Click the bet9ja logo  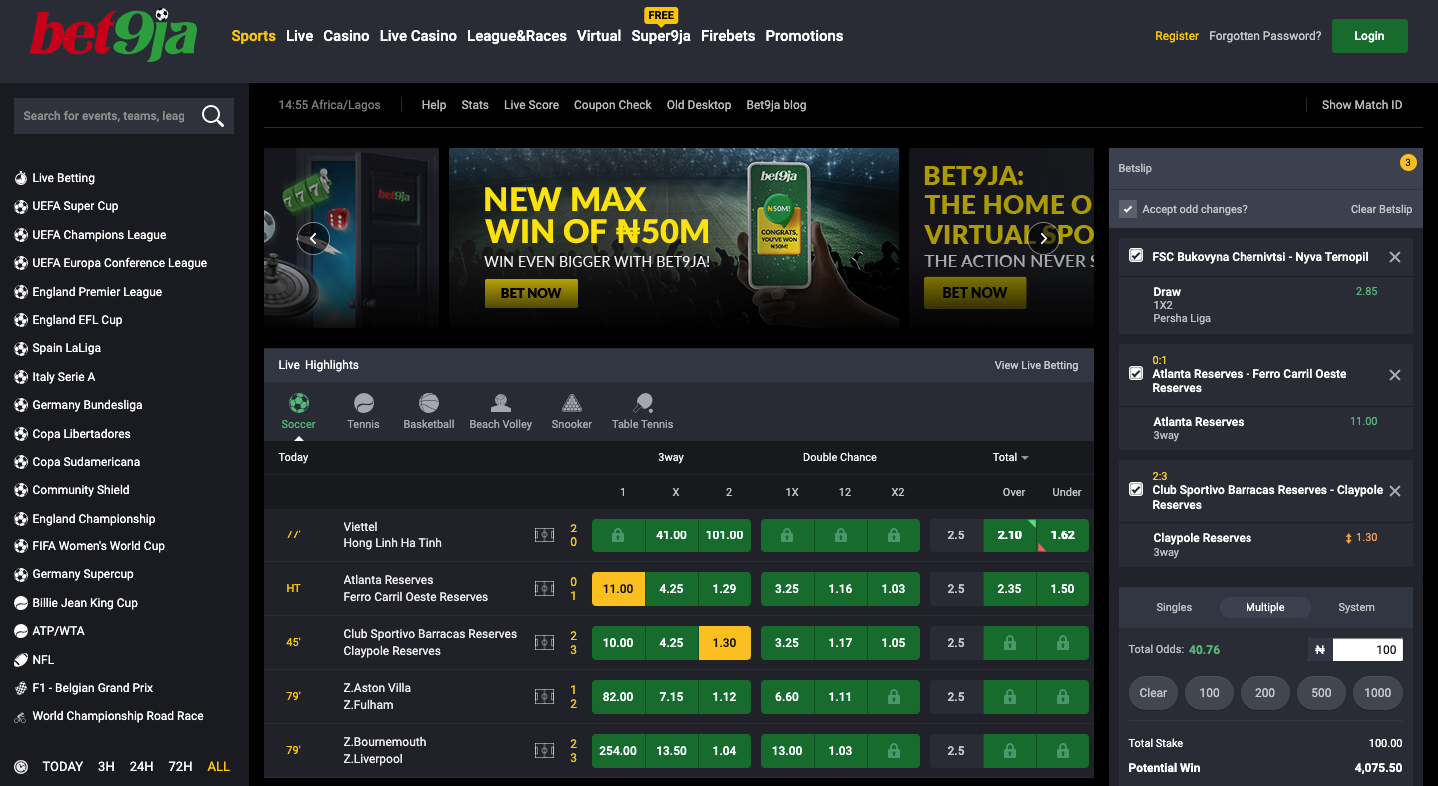pos(114,35)
